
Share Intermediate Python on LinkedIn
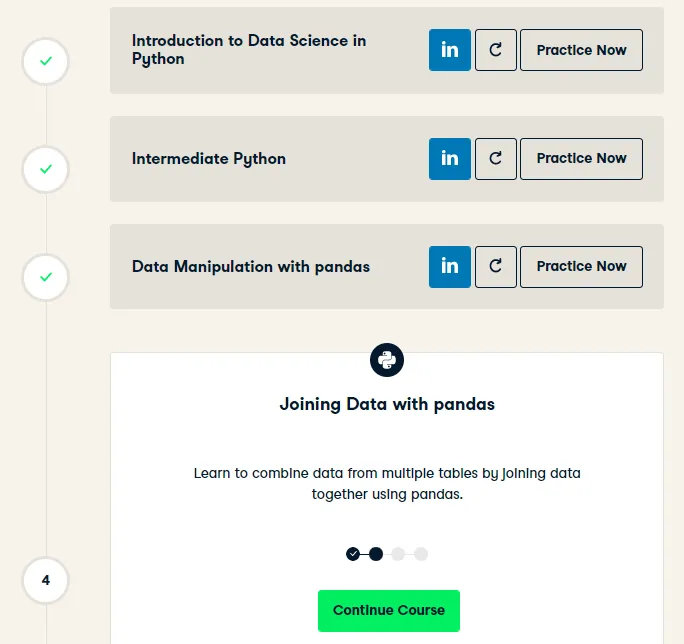click(450, 159)
